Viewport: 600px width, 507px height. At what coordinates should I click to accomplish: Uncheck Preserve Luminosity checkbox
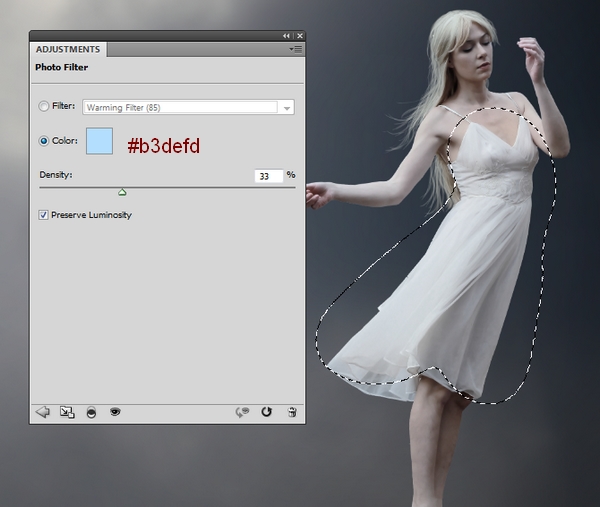tap(43, 215)
